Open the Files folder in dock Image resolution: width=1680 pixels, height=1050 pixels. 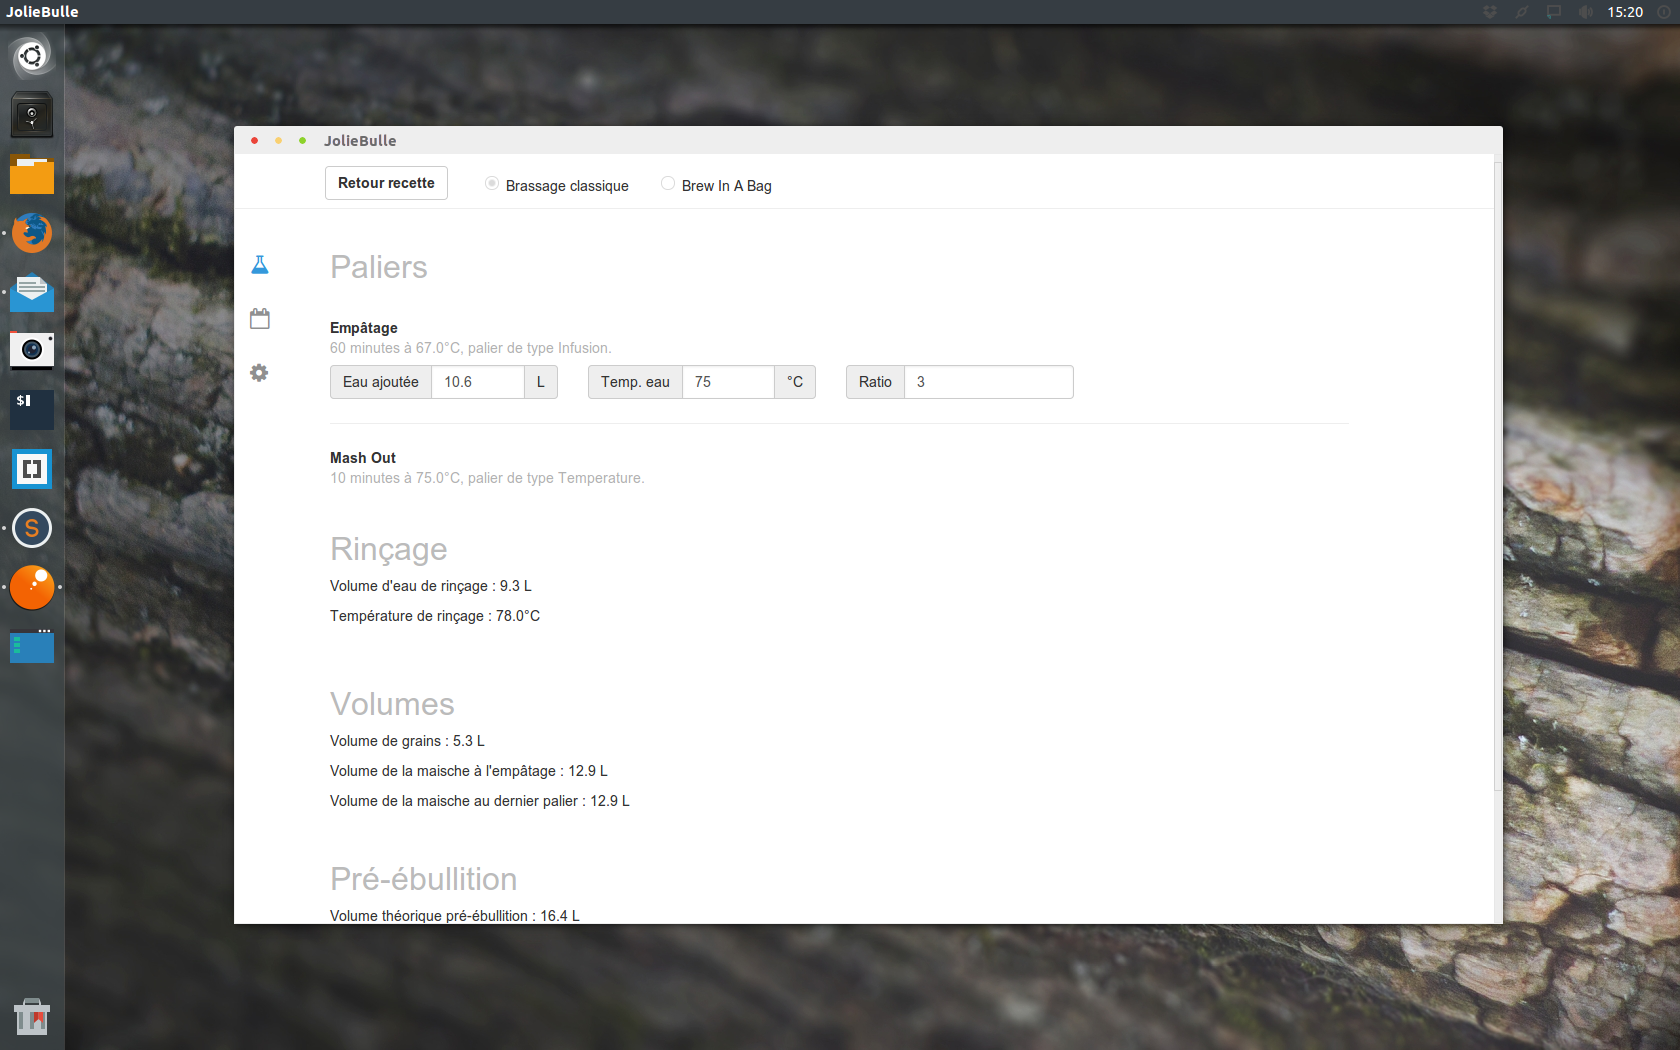[x=32, y=175]
